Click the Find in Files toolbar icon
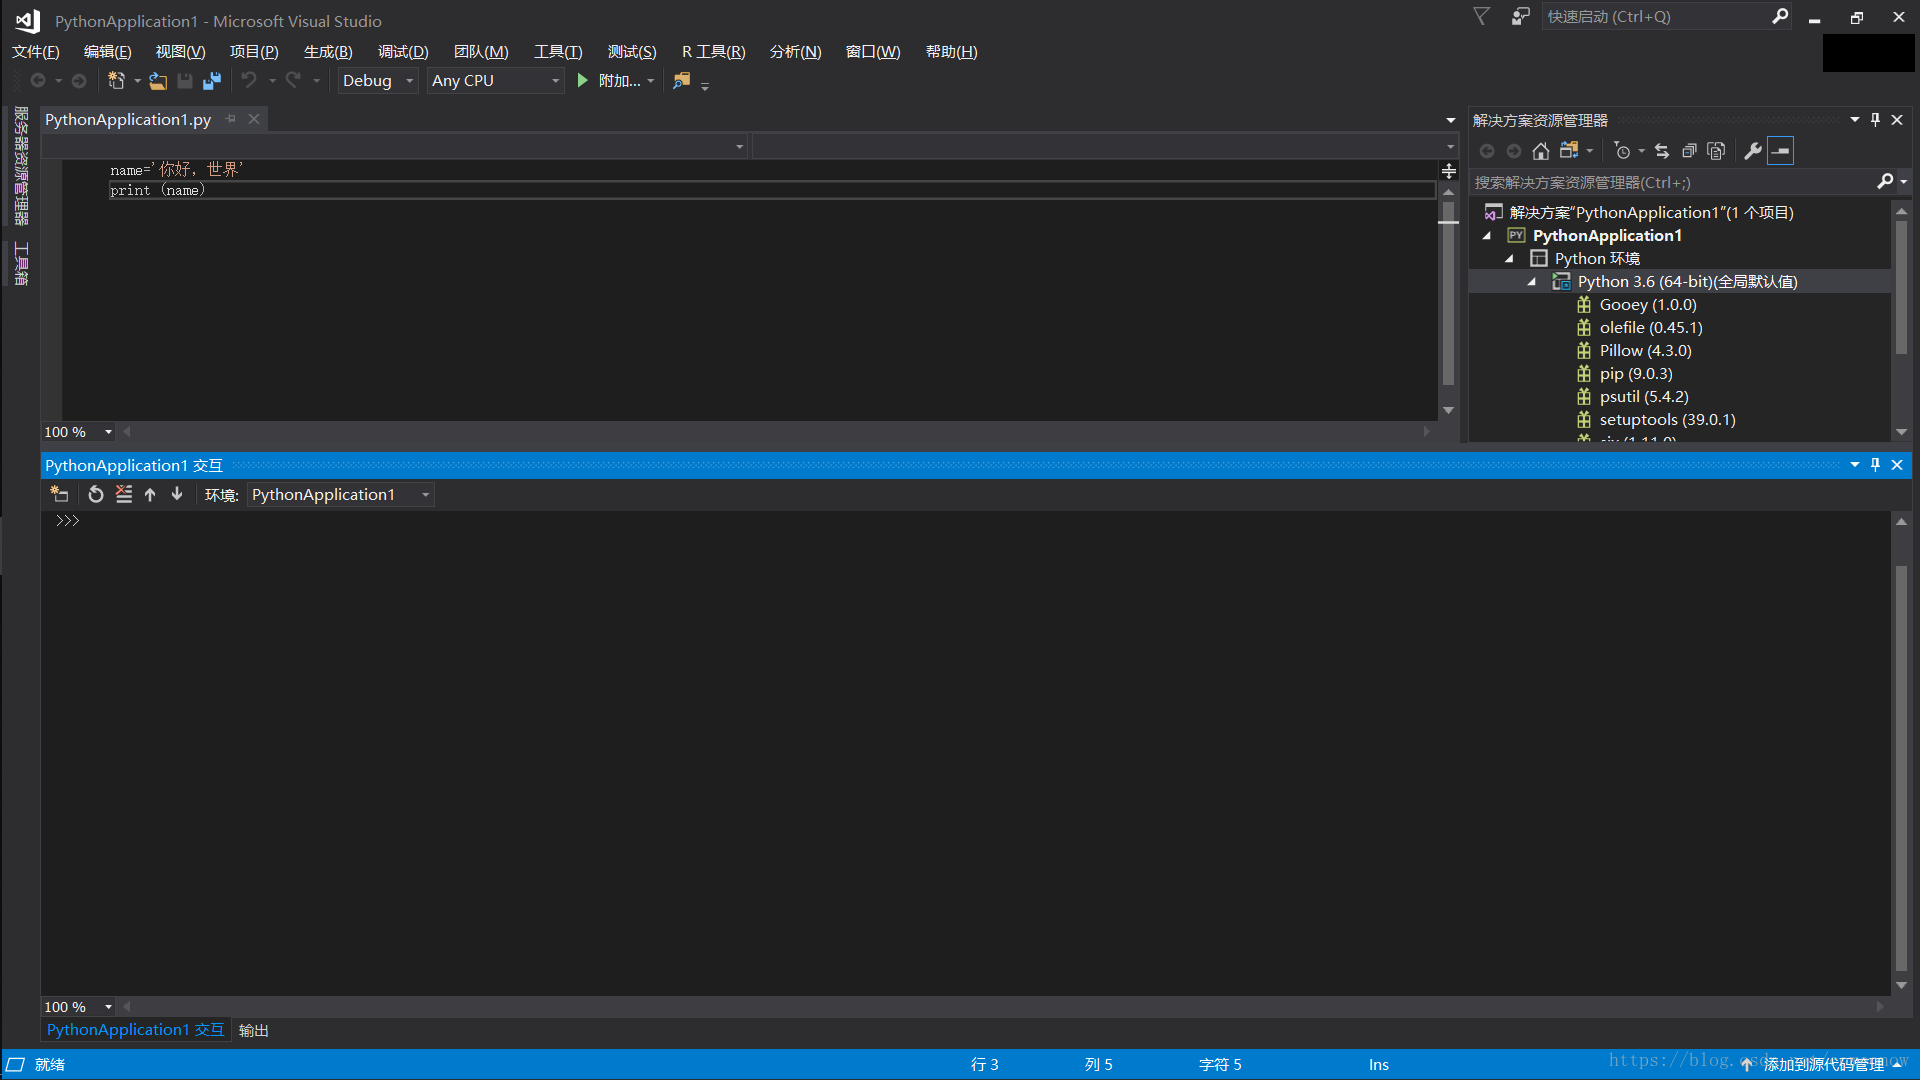Image resolution: width=1920 pixels, height=1080 pixels. click(x=682, y=81)
